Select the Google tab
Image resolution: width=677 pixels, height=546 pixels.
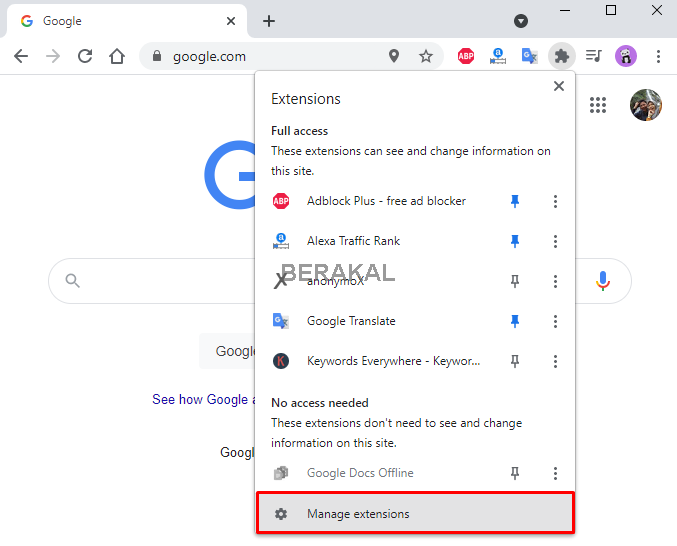pos(127,21)
